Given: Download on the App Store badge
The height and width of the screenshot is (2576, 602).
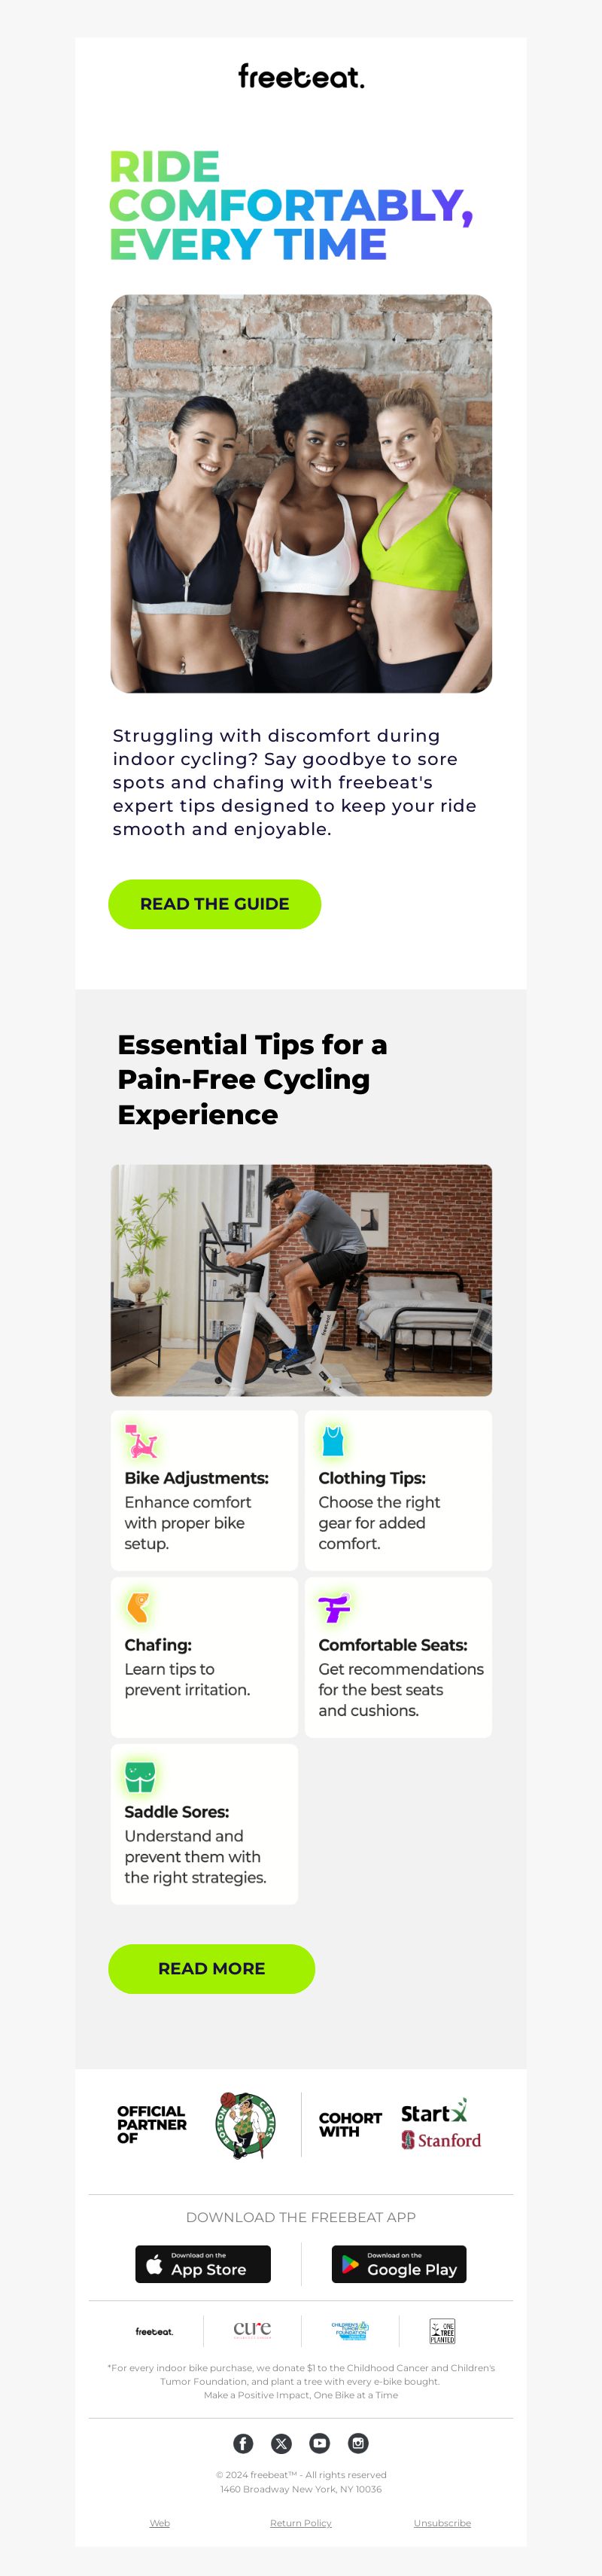Looking at the screenshot, I should click(203, 2264).
